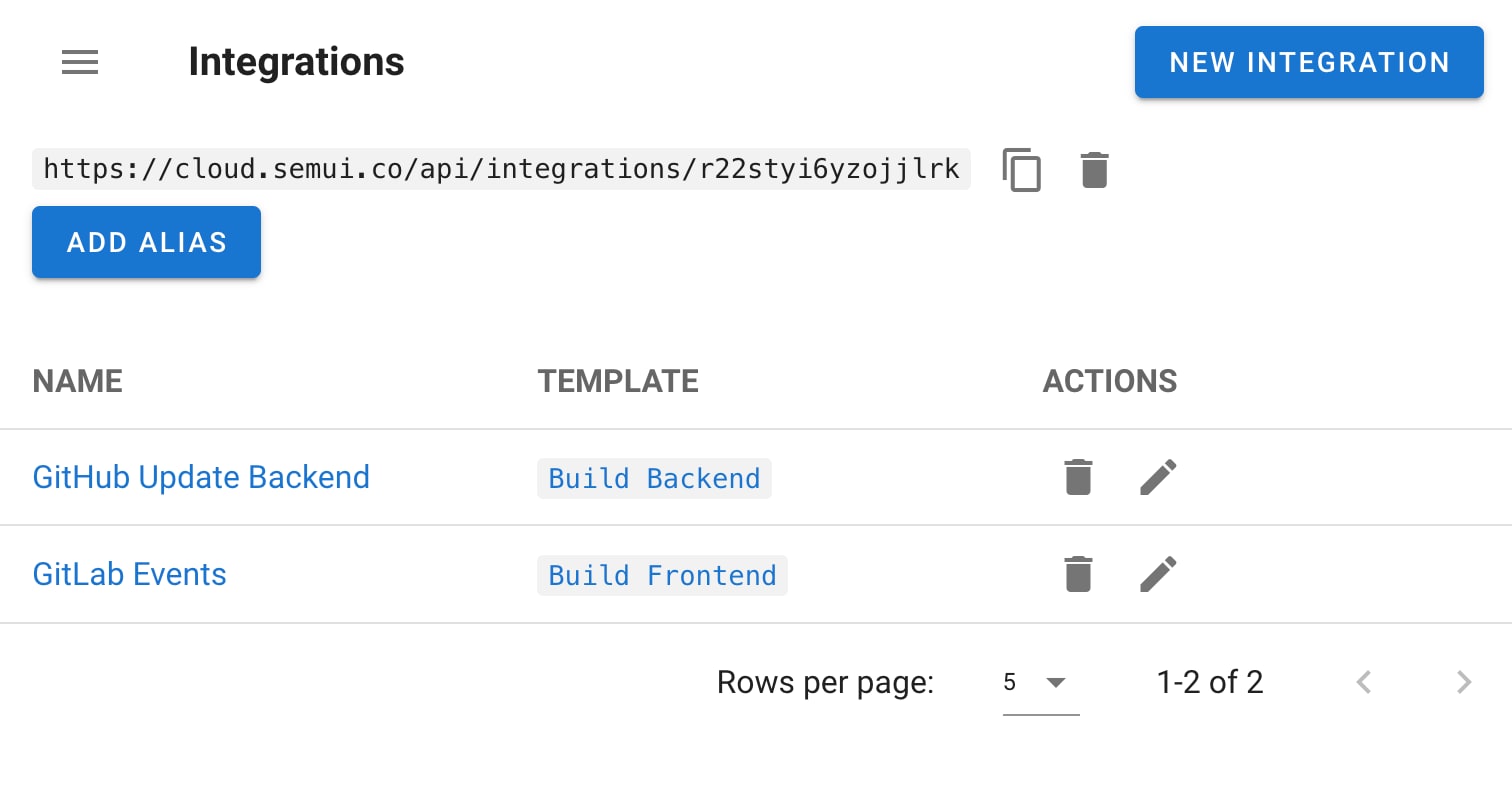The height and width of the screenshot is (790, 1512).
Task: Delete the integration alias URL
Action: coord(1095,170)
